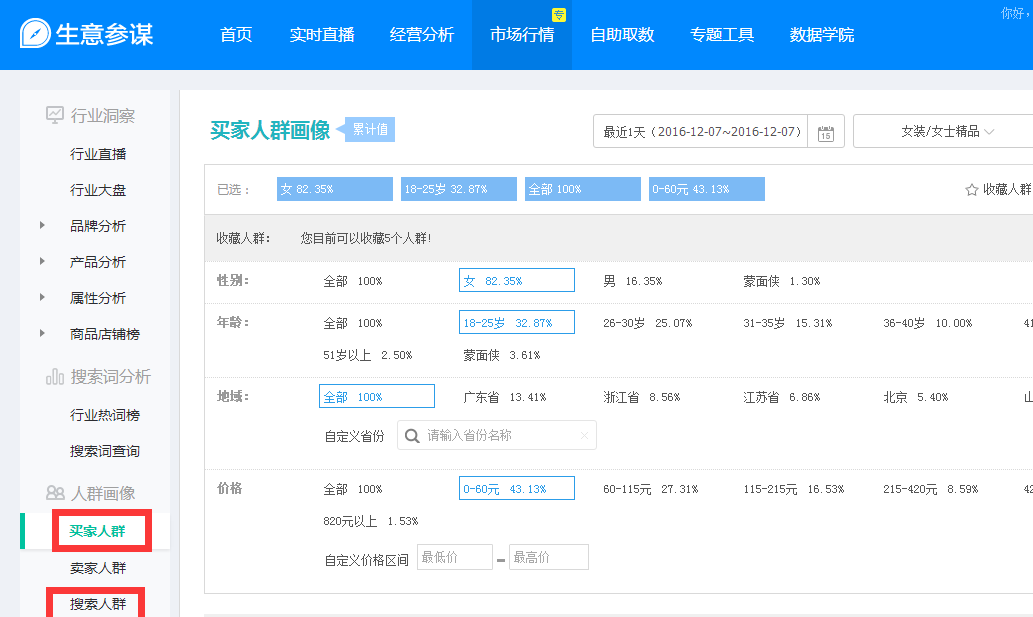The width and height of the screenshot is (1033, 617).
Task: Go to 行业热词榜 in the sidebar
Action: tap(105, 415)
